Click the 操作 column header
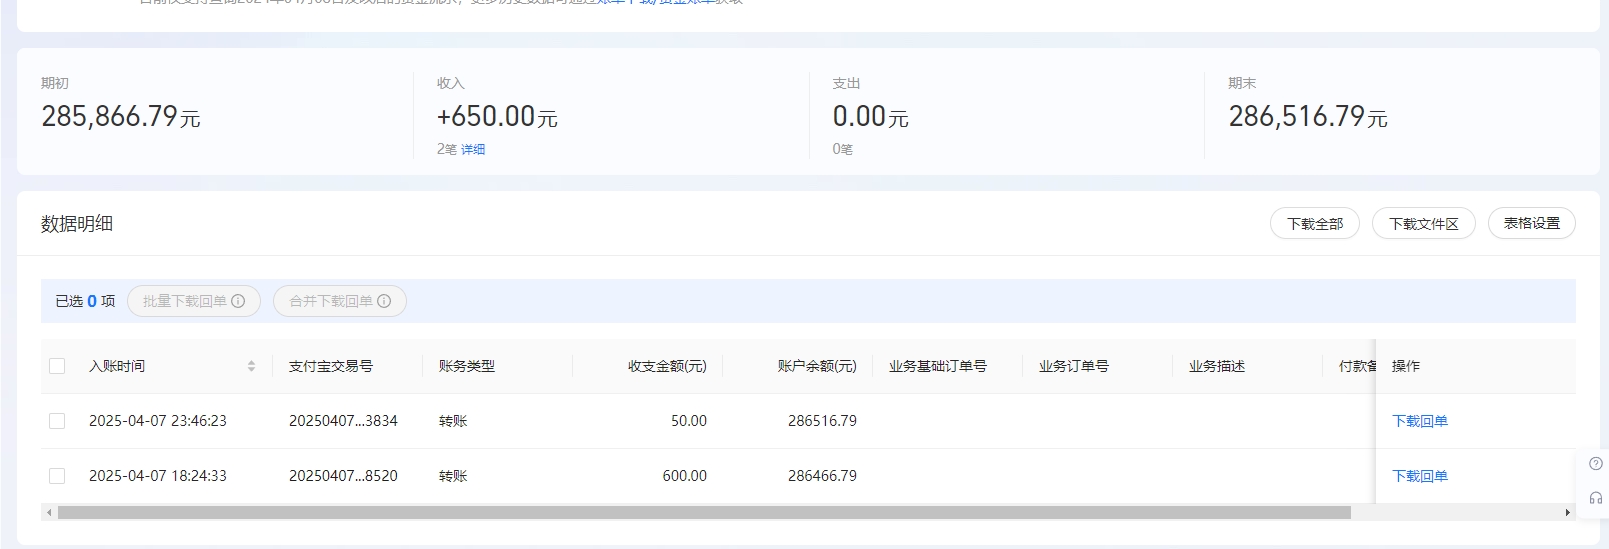This screenshot has height=549, width=1609. [x=1406, y=366]
